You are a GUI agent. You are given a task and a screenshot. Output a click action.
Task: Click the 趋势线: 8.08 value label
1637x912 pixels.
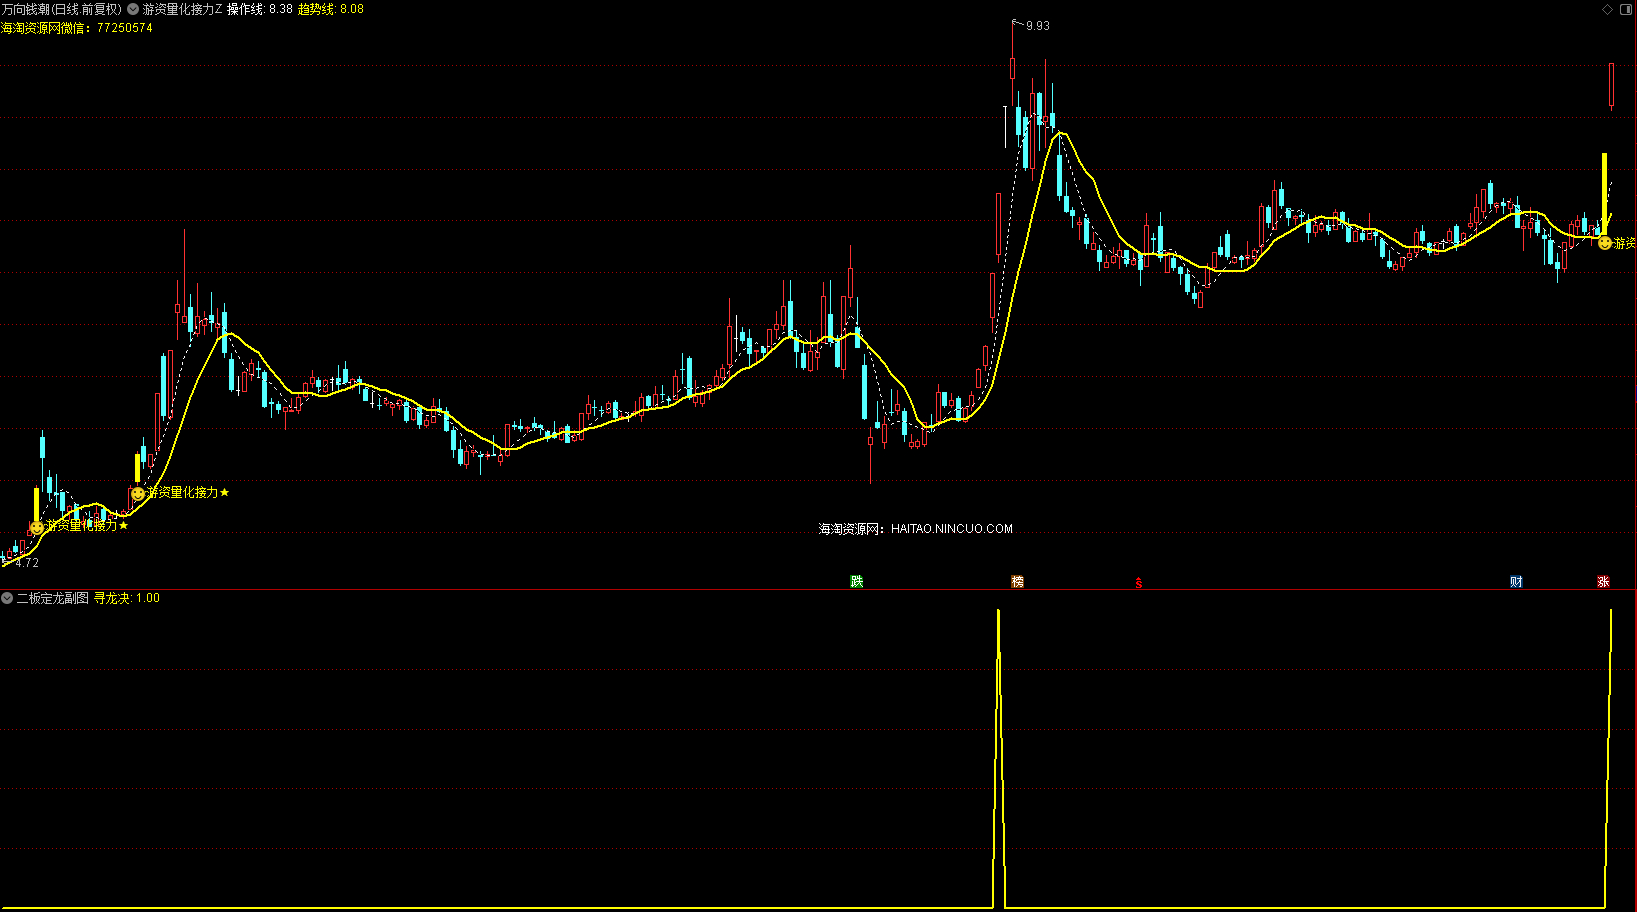[x=331, y=9]
